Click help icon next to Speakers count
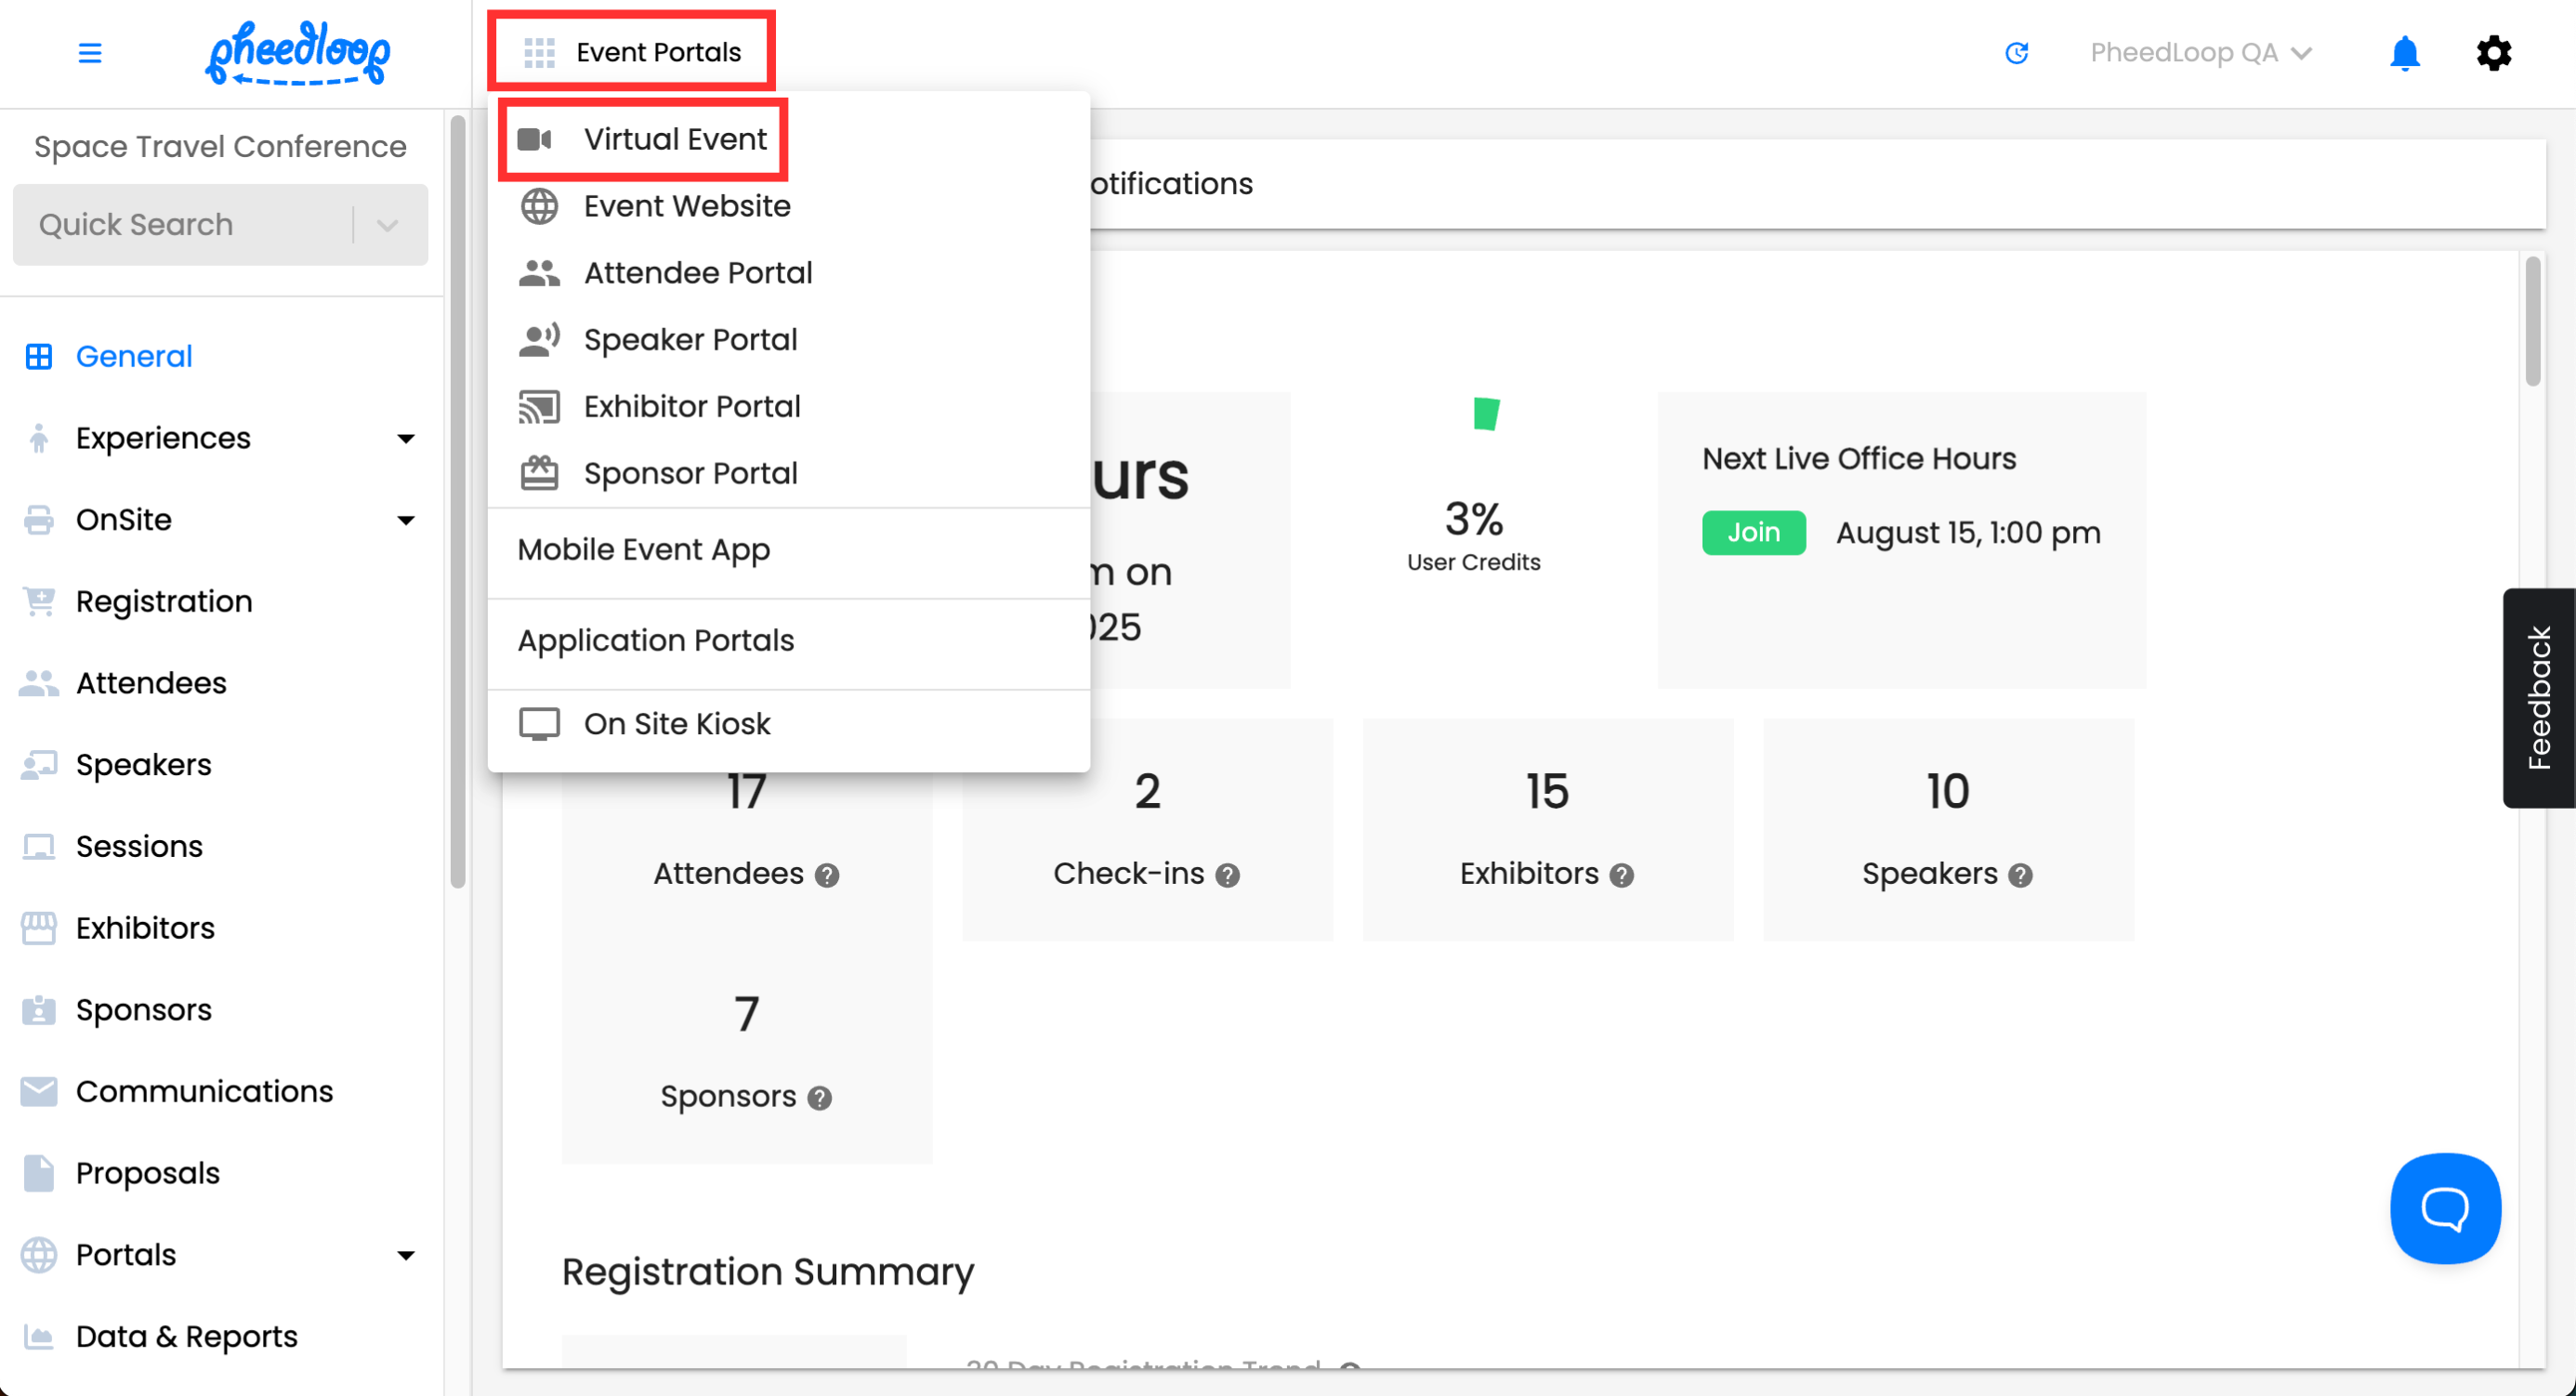This screenshot has width=2576, height=1396. [2019, 875]
